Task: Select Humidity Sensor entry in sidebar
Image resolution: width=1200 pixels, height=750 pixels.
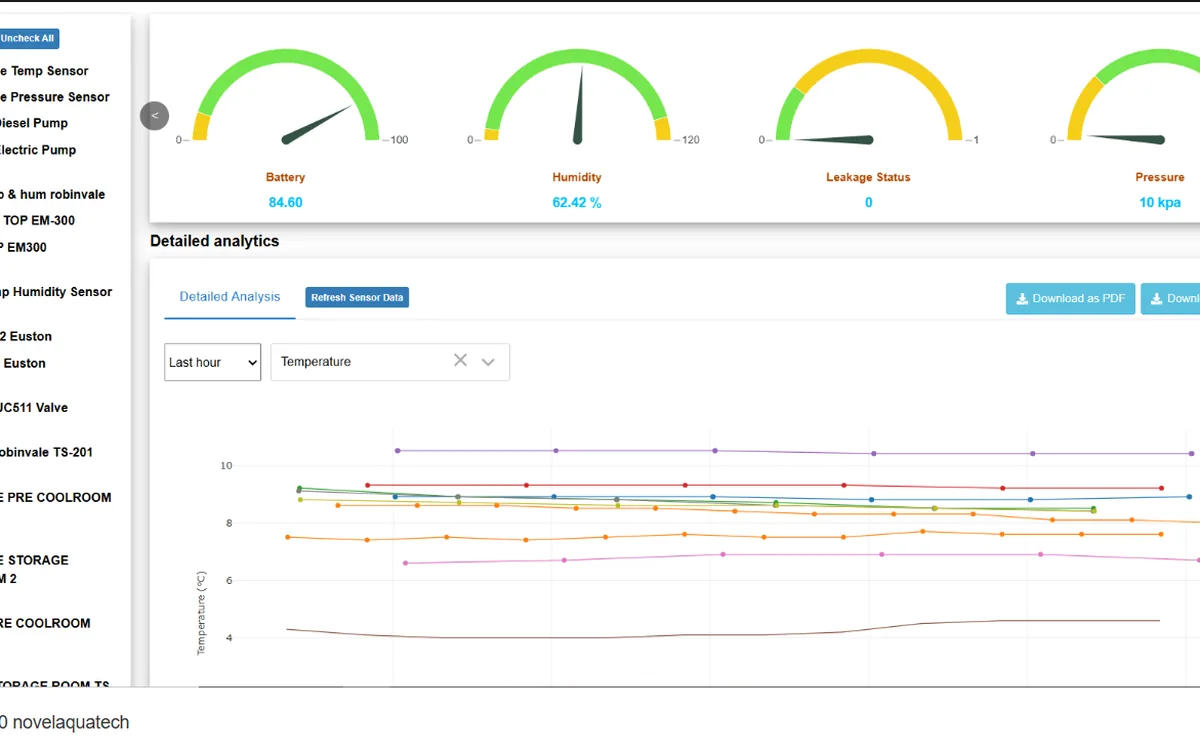Action: pos(56,292)
